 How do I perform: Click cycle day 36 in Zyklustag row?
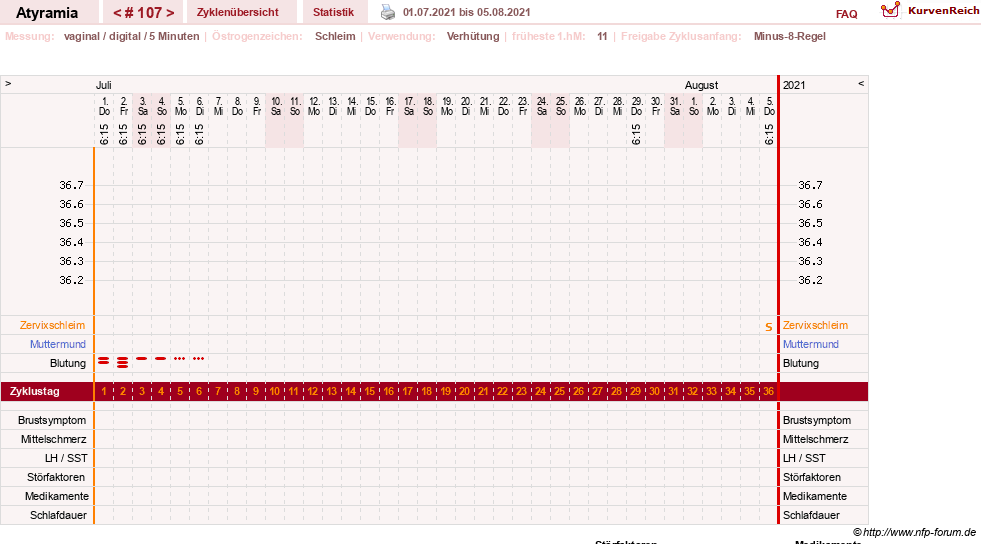pyautogui.click(x=768, y=391)
